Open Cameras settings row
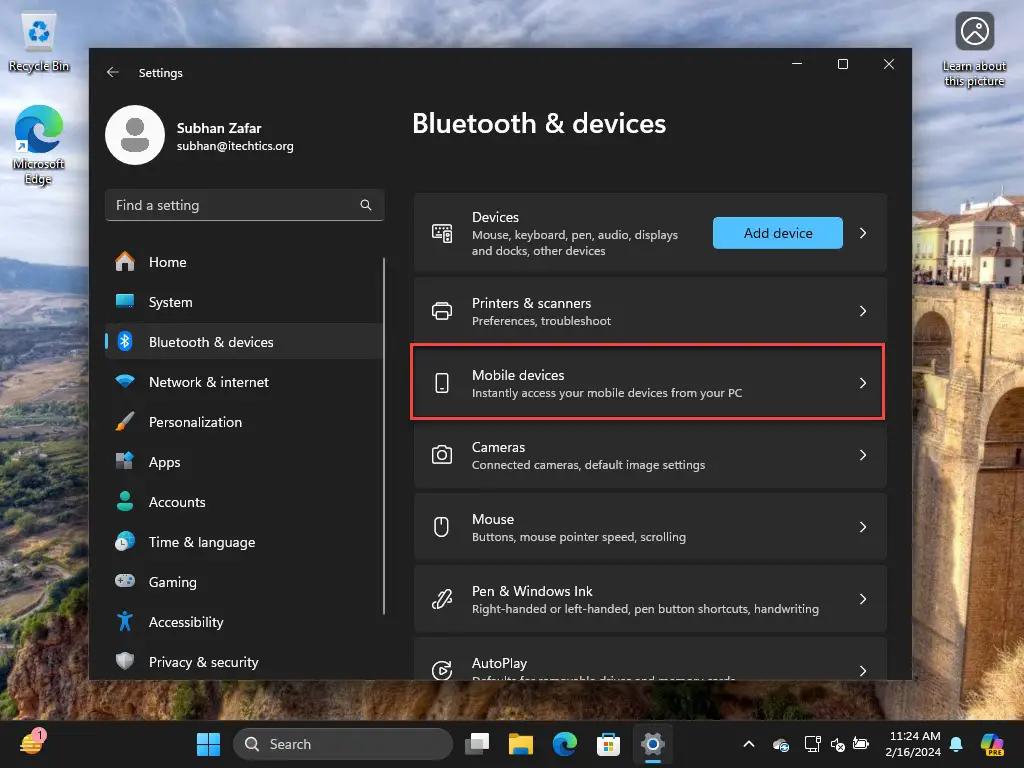Image resolution: width=1024 pixels, height=768 pixels. [650, 455]
